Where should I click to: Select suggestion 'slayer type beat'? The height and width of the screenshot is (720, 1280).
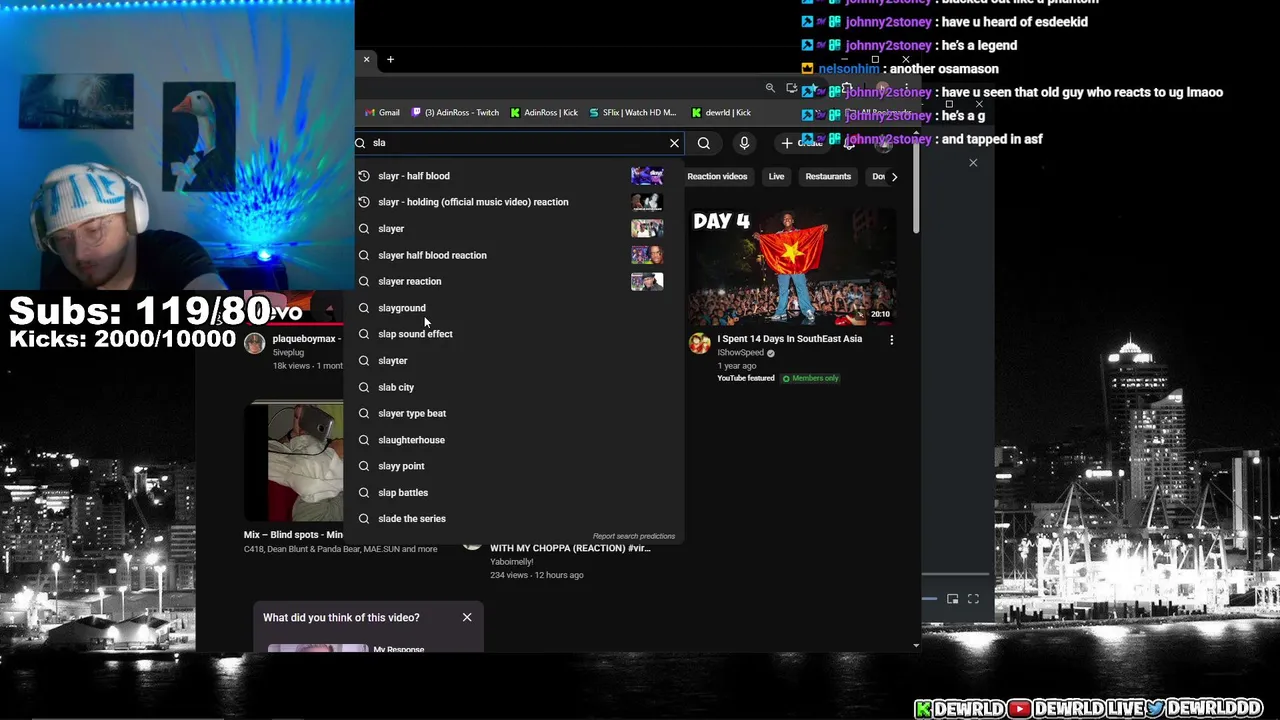[x=514, y=413]
